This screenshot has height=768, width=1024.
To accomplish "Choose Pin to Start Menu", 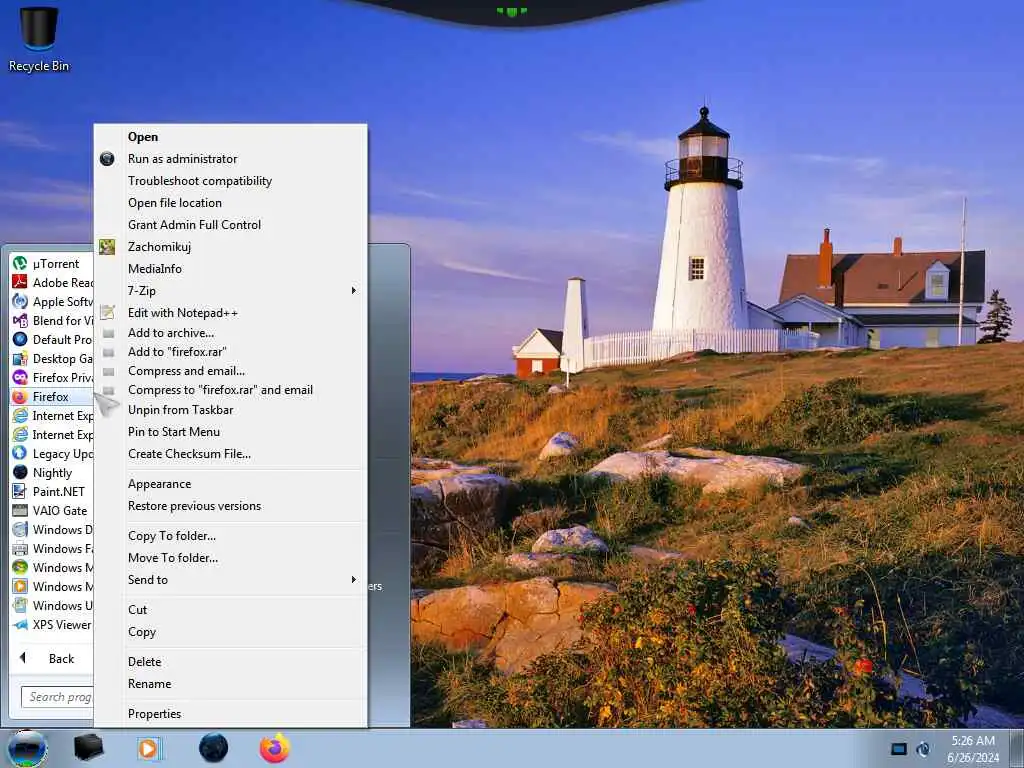I will [174, 432].
